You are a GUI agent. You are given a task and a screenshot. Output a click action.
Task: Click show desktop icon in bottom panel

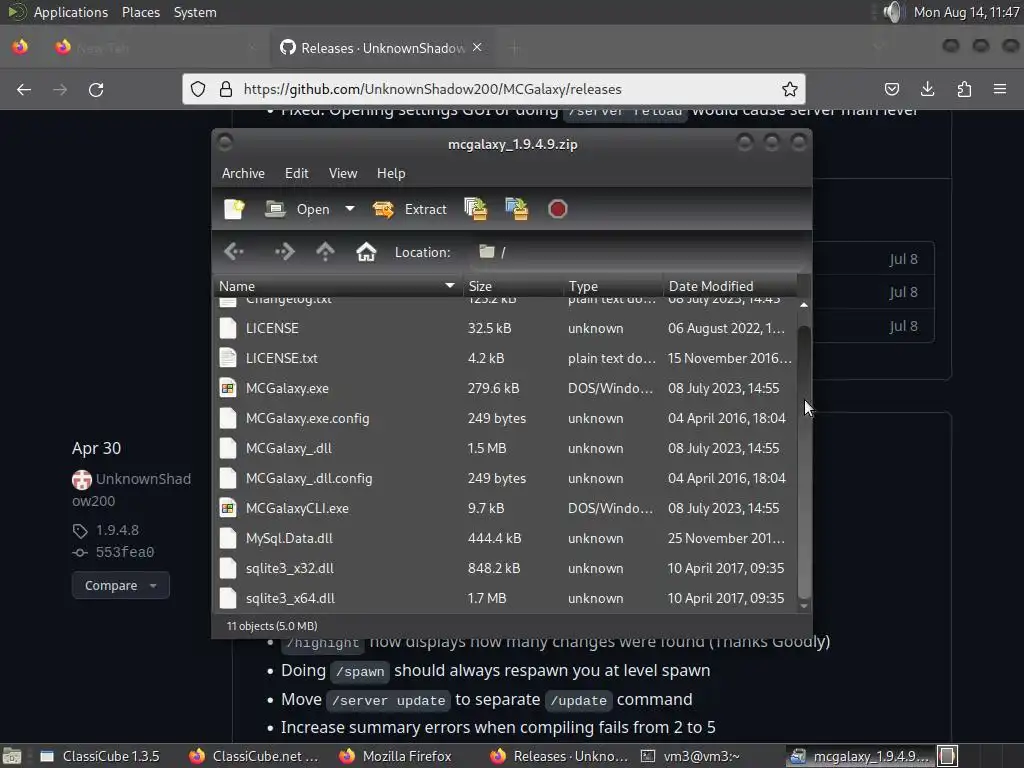point(11,756)
